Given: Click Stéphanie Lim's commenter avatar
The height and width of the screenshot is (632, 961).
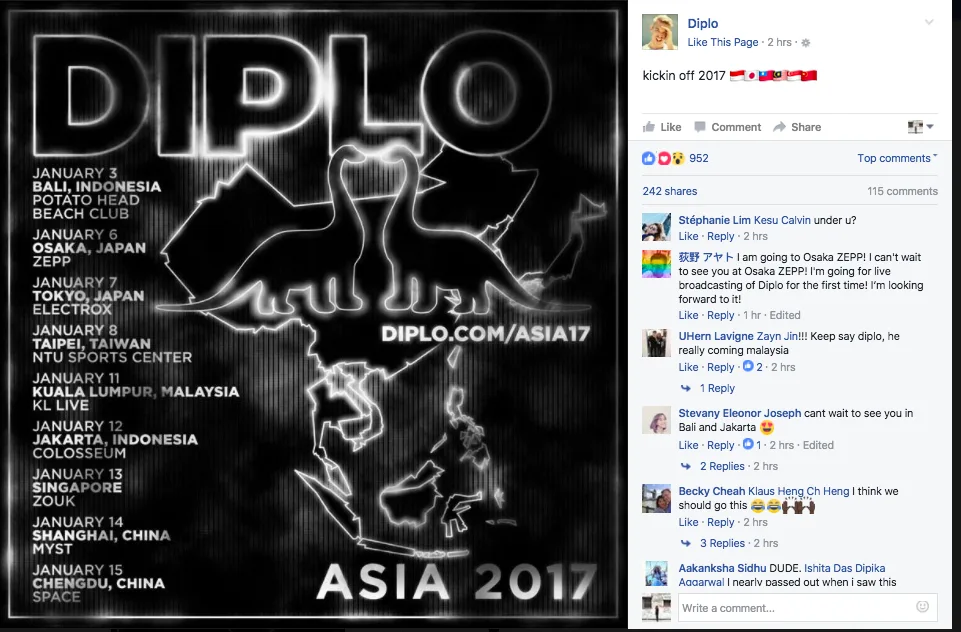Looking at the screenshot, I should pos(656,227).
